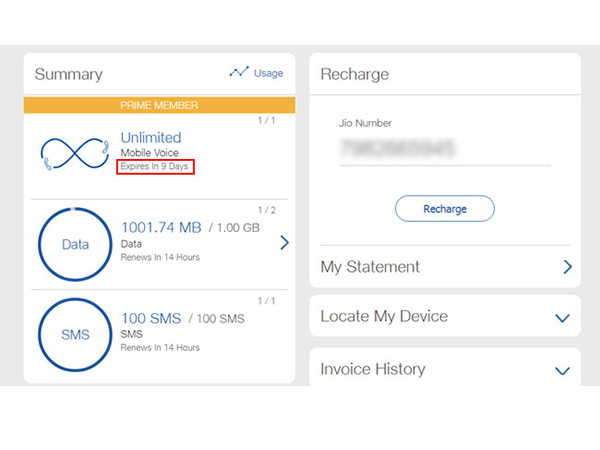600x450 pixels.
Task: Expand the Invoice History section
Action: [561, 370]
